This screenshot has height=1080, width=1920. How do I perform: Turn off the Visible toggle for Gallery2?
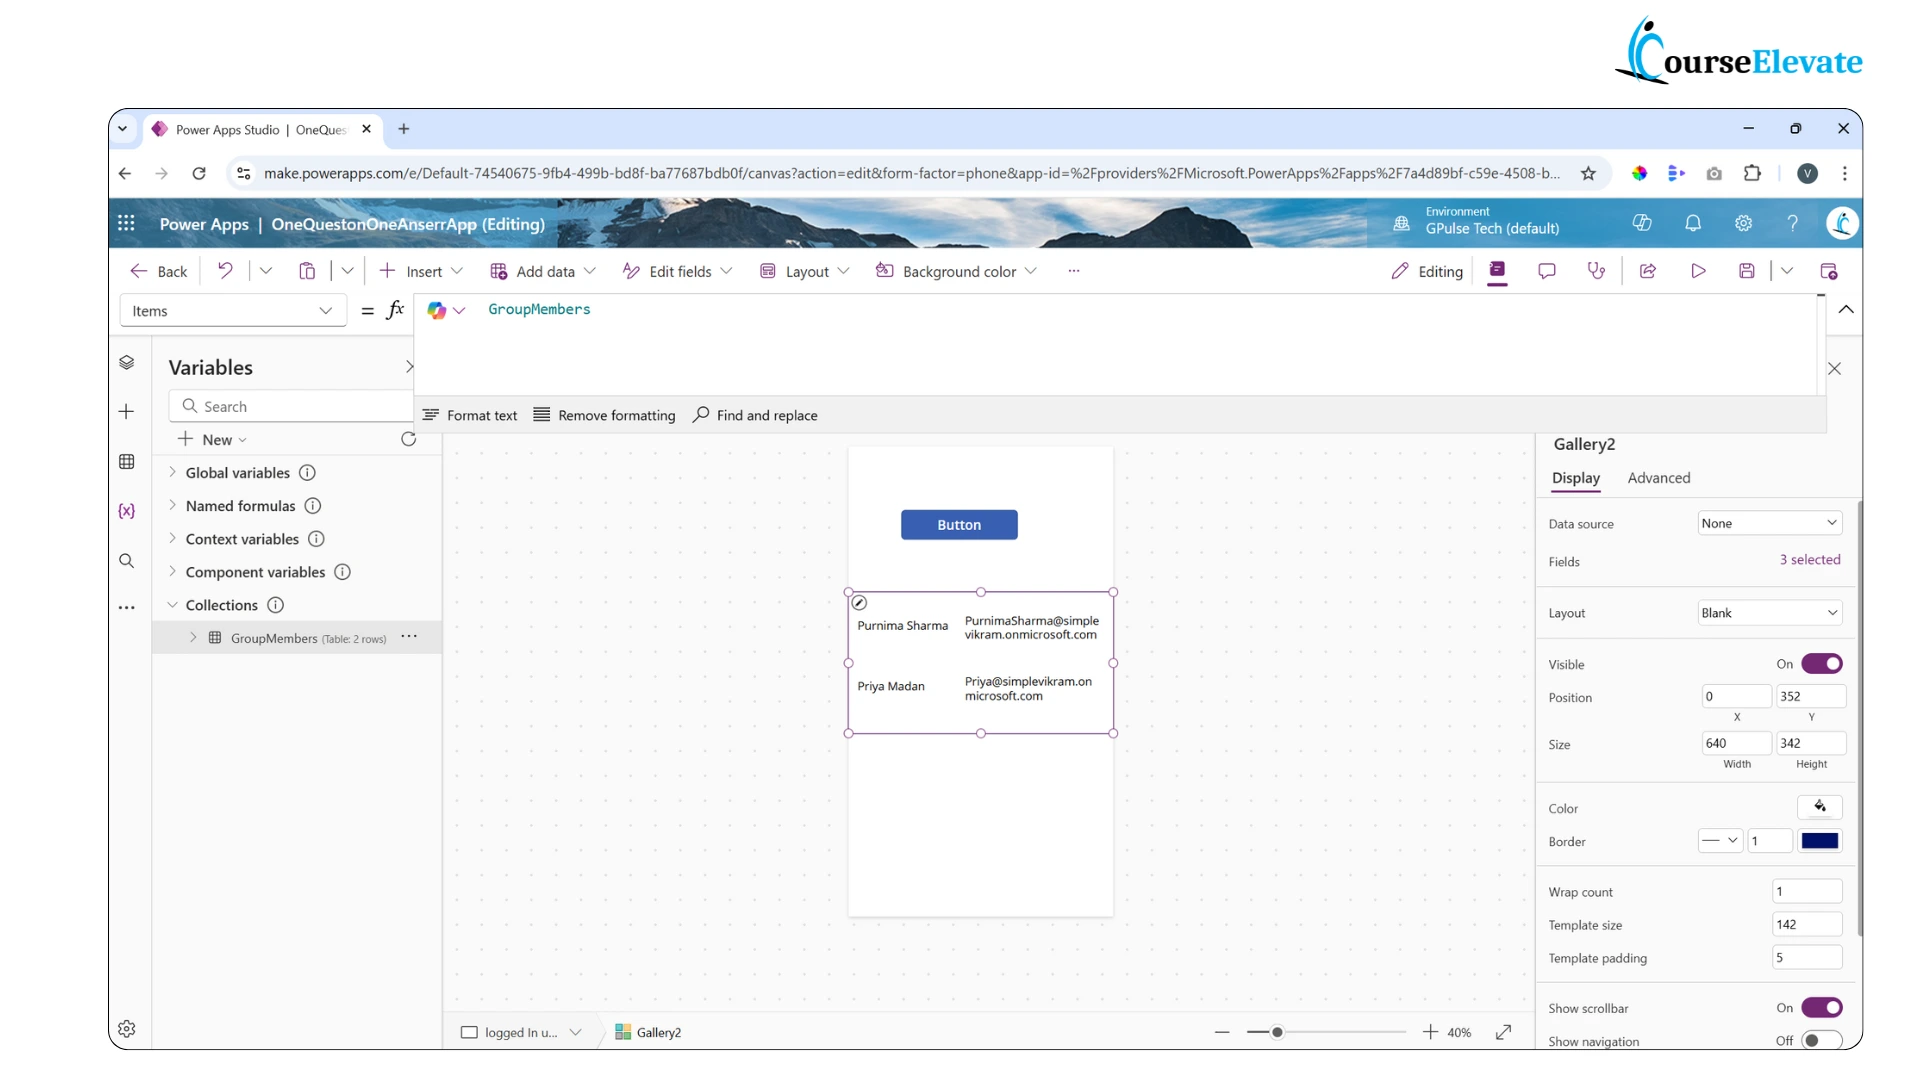(1821, 663)
